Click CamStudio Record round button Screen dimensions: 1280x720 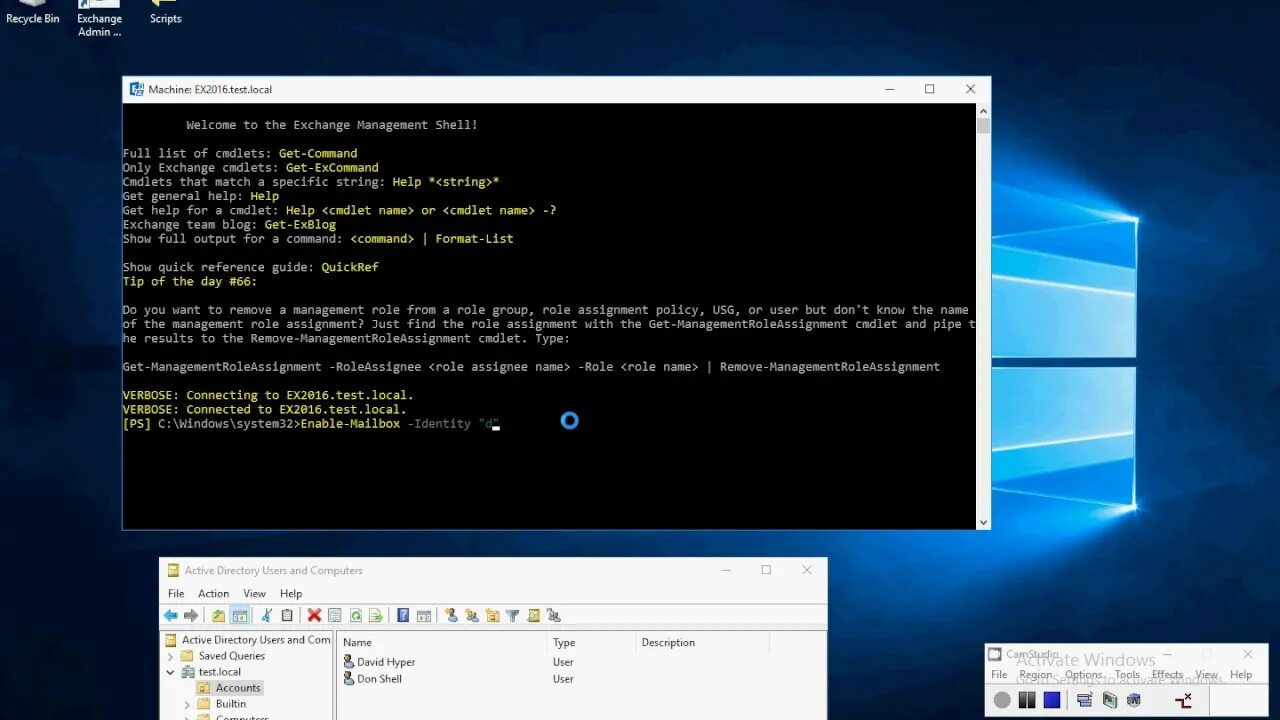tap(1002, 700)
